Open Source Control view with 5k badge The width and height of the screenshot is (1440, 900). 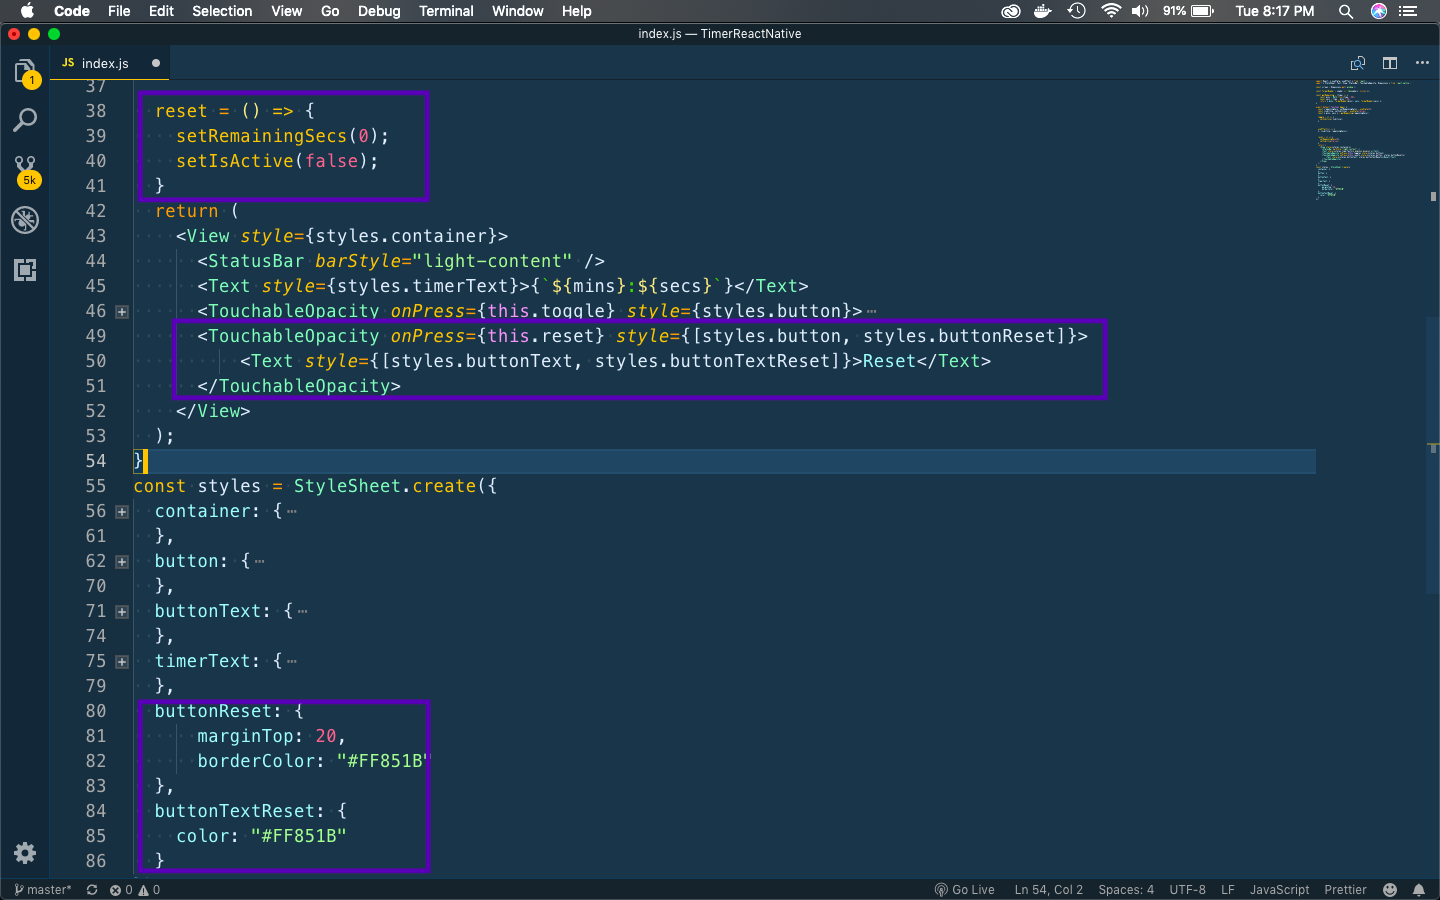25,170
